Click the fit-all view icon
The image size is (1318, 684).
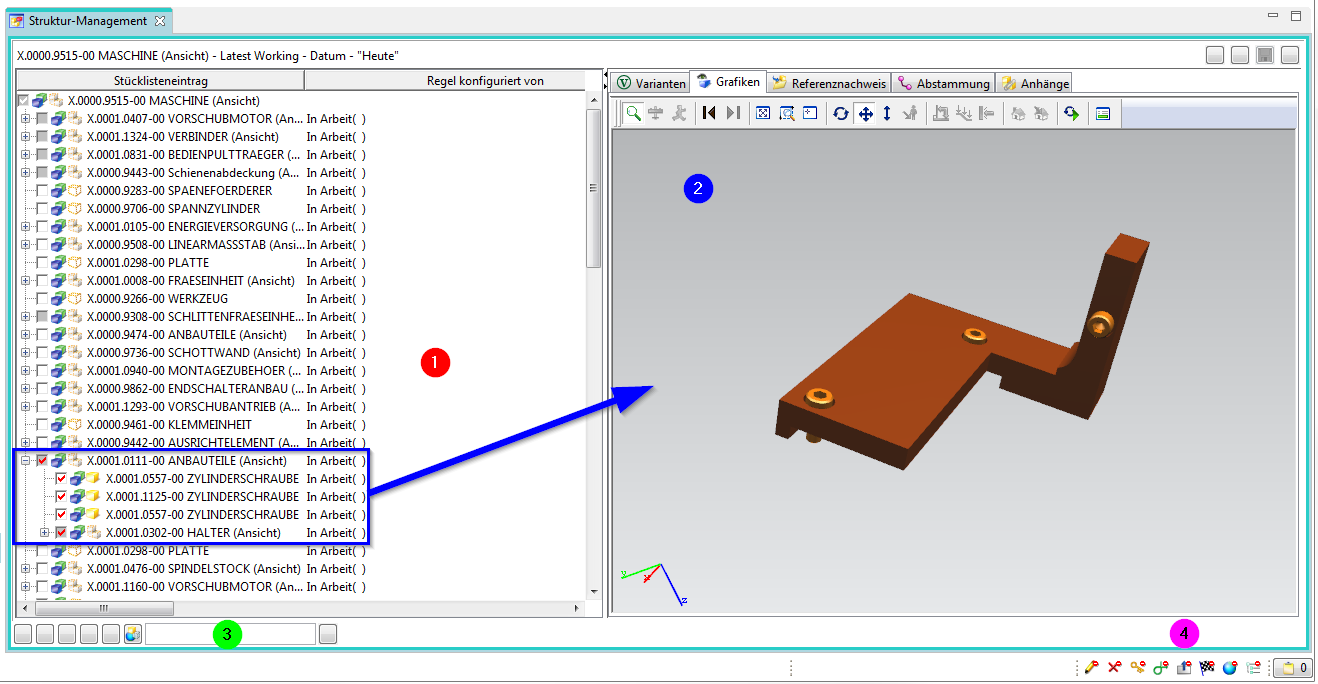click(x=763, y=114)
